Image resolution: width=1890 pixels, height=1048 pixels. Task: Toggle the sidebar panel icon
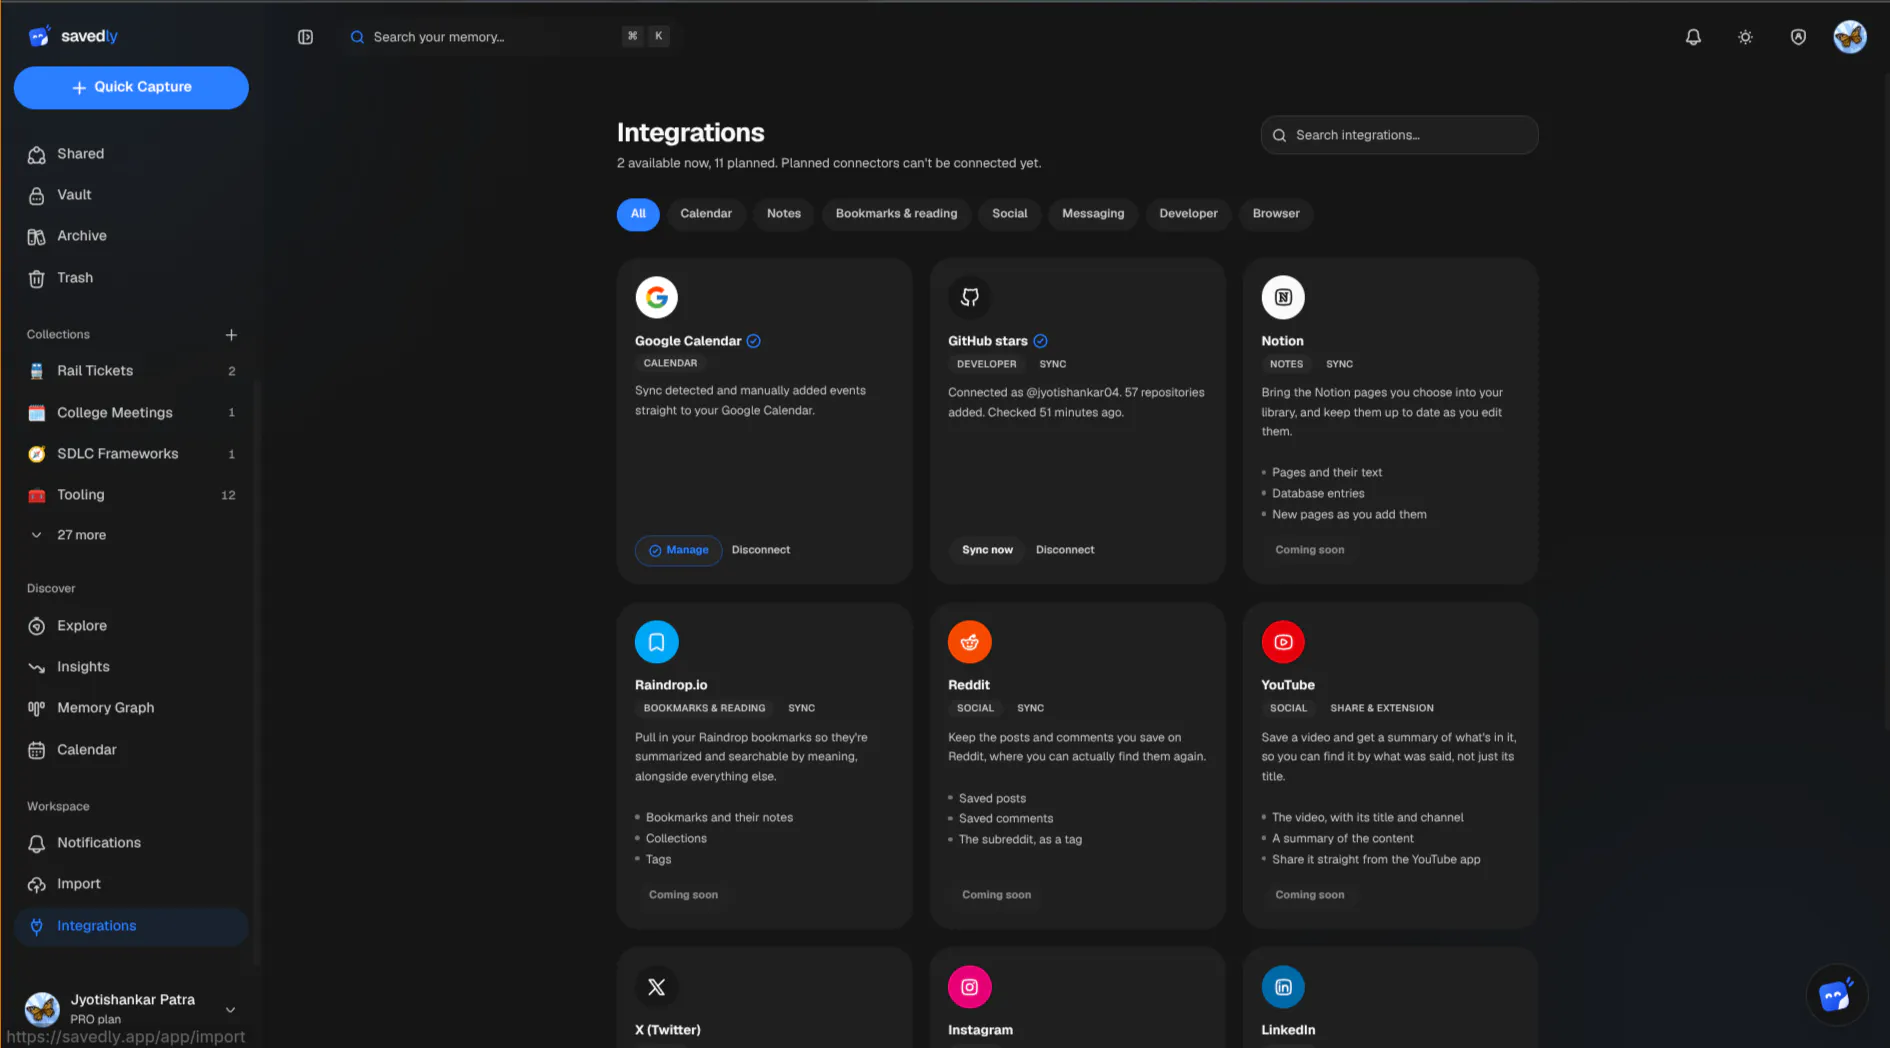(305, 37)
